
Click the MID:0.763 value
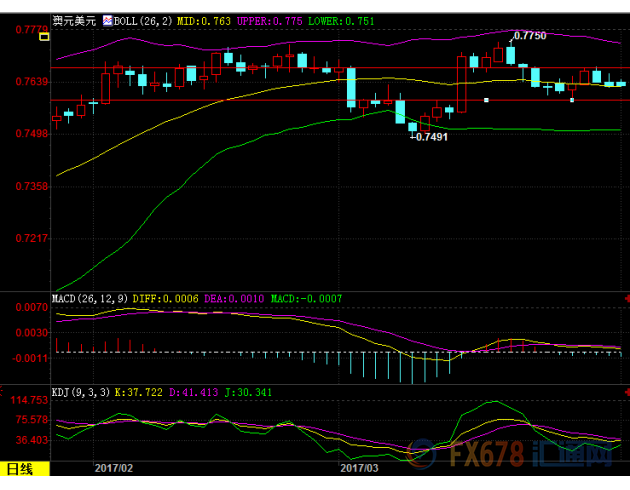204,21
